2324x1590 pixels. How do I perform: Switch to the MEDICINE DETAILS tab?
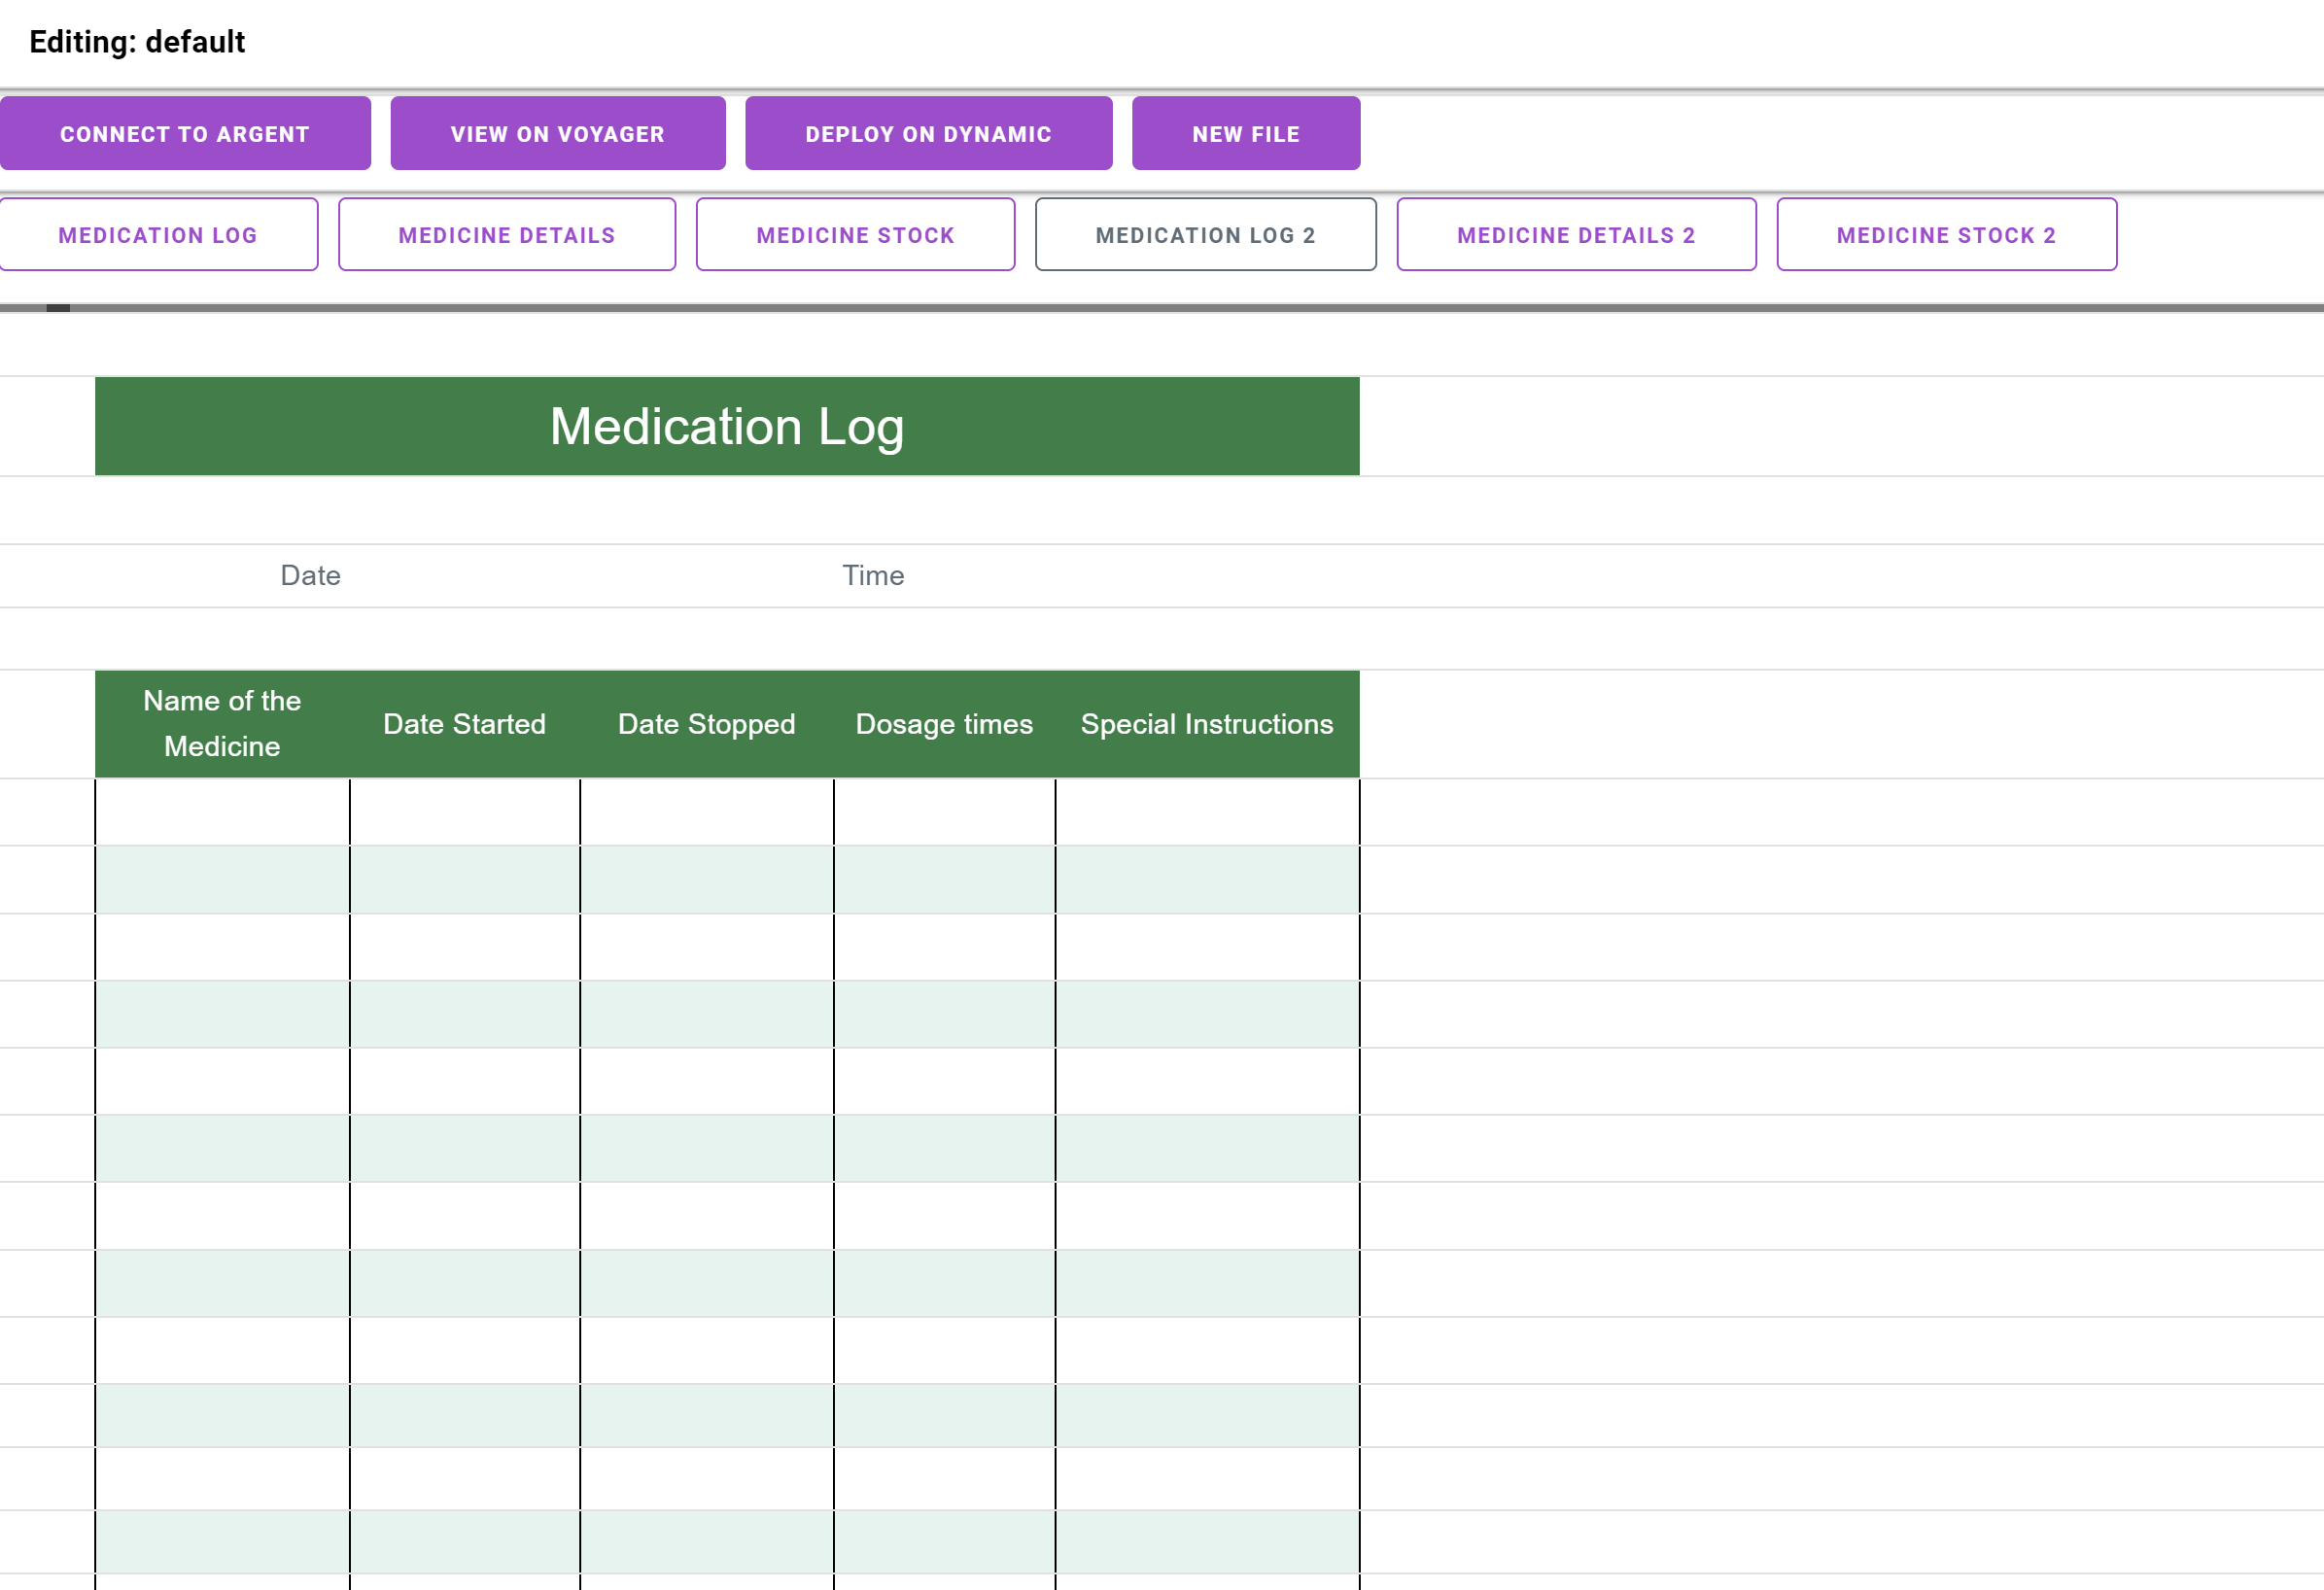tap(508, 235)
